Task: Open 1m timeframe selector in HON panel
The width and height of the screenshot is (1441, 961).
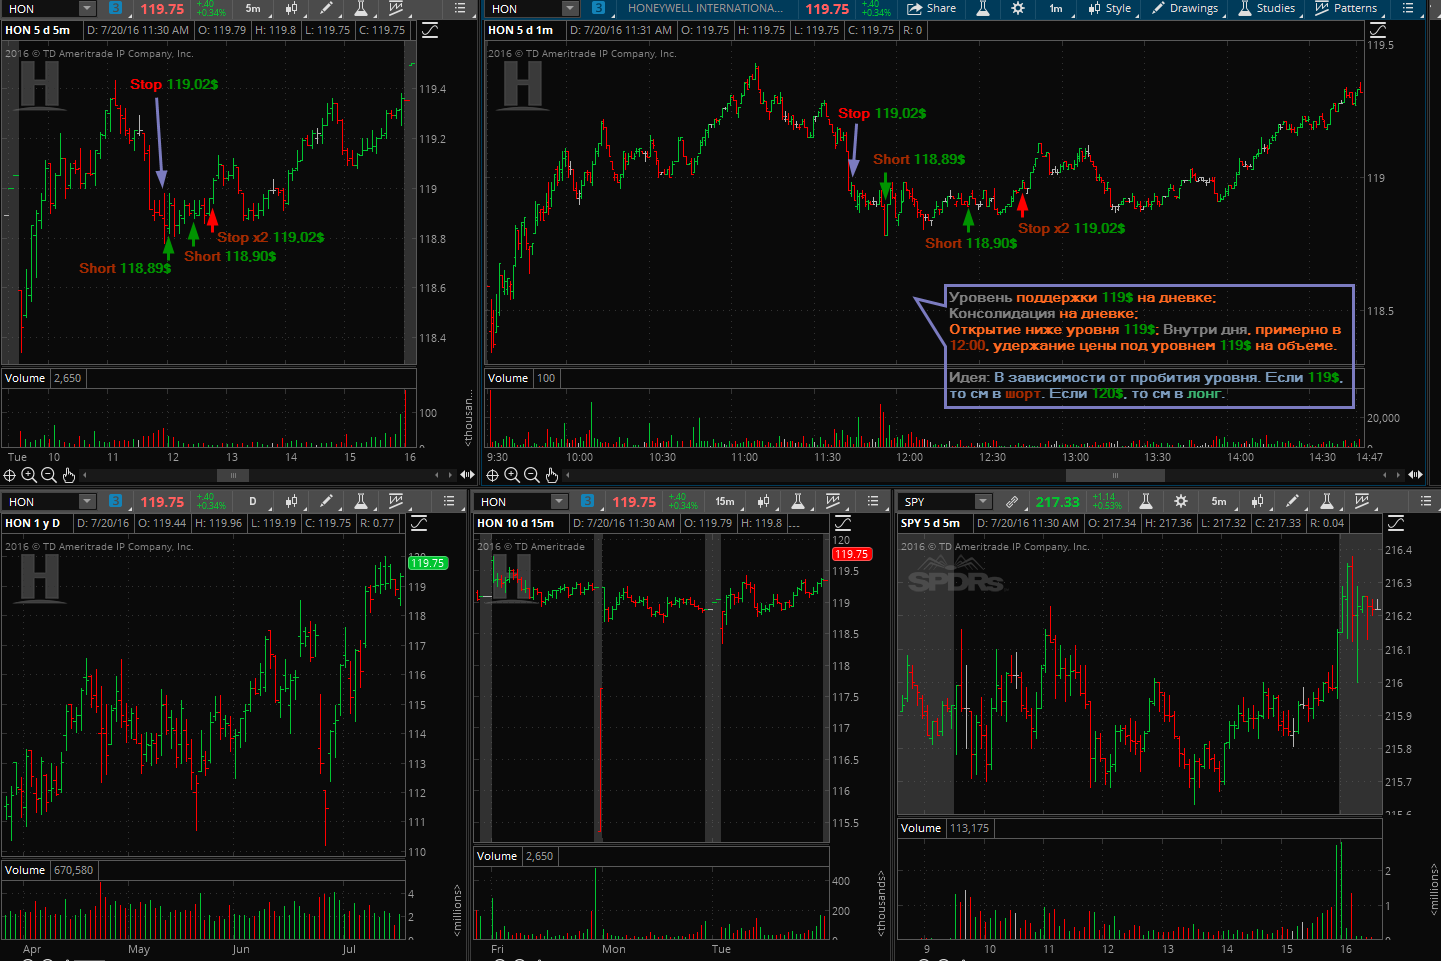Action: click(x=1056, y=8)
